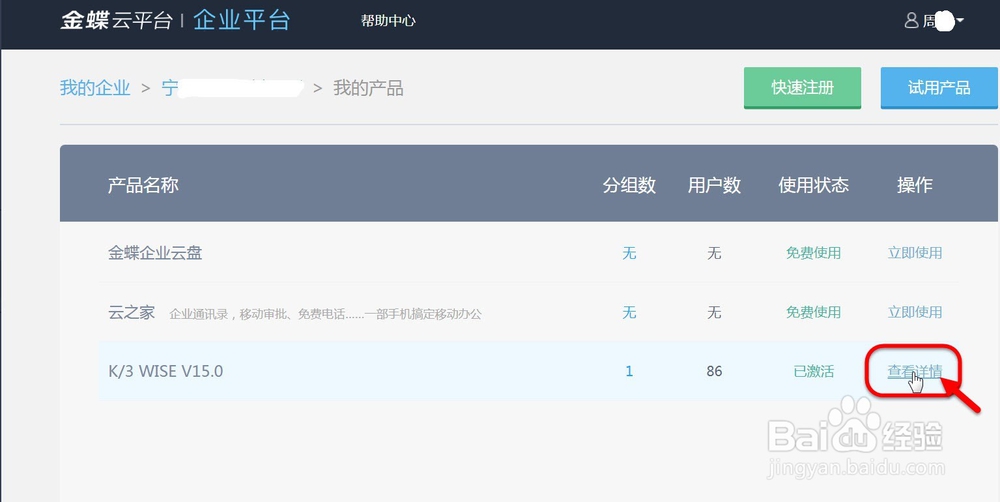
Task: Click the 云之家 description text
Action: tap(325, 314)
